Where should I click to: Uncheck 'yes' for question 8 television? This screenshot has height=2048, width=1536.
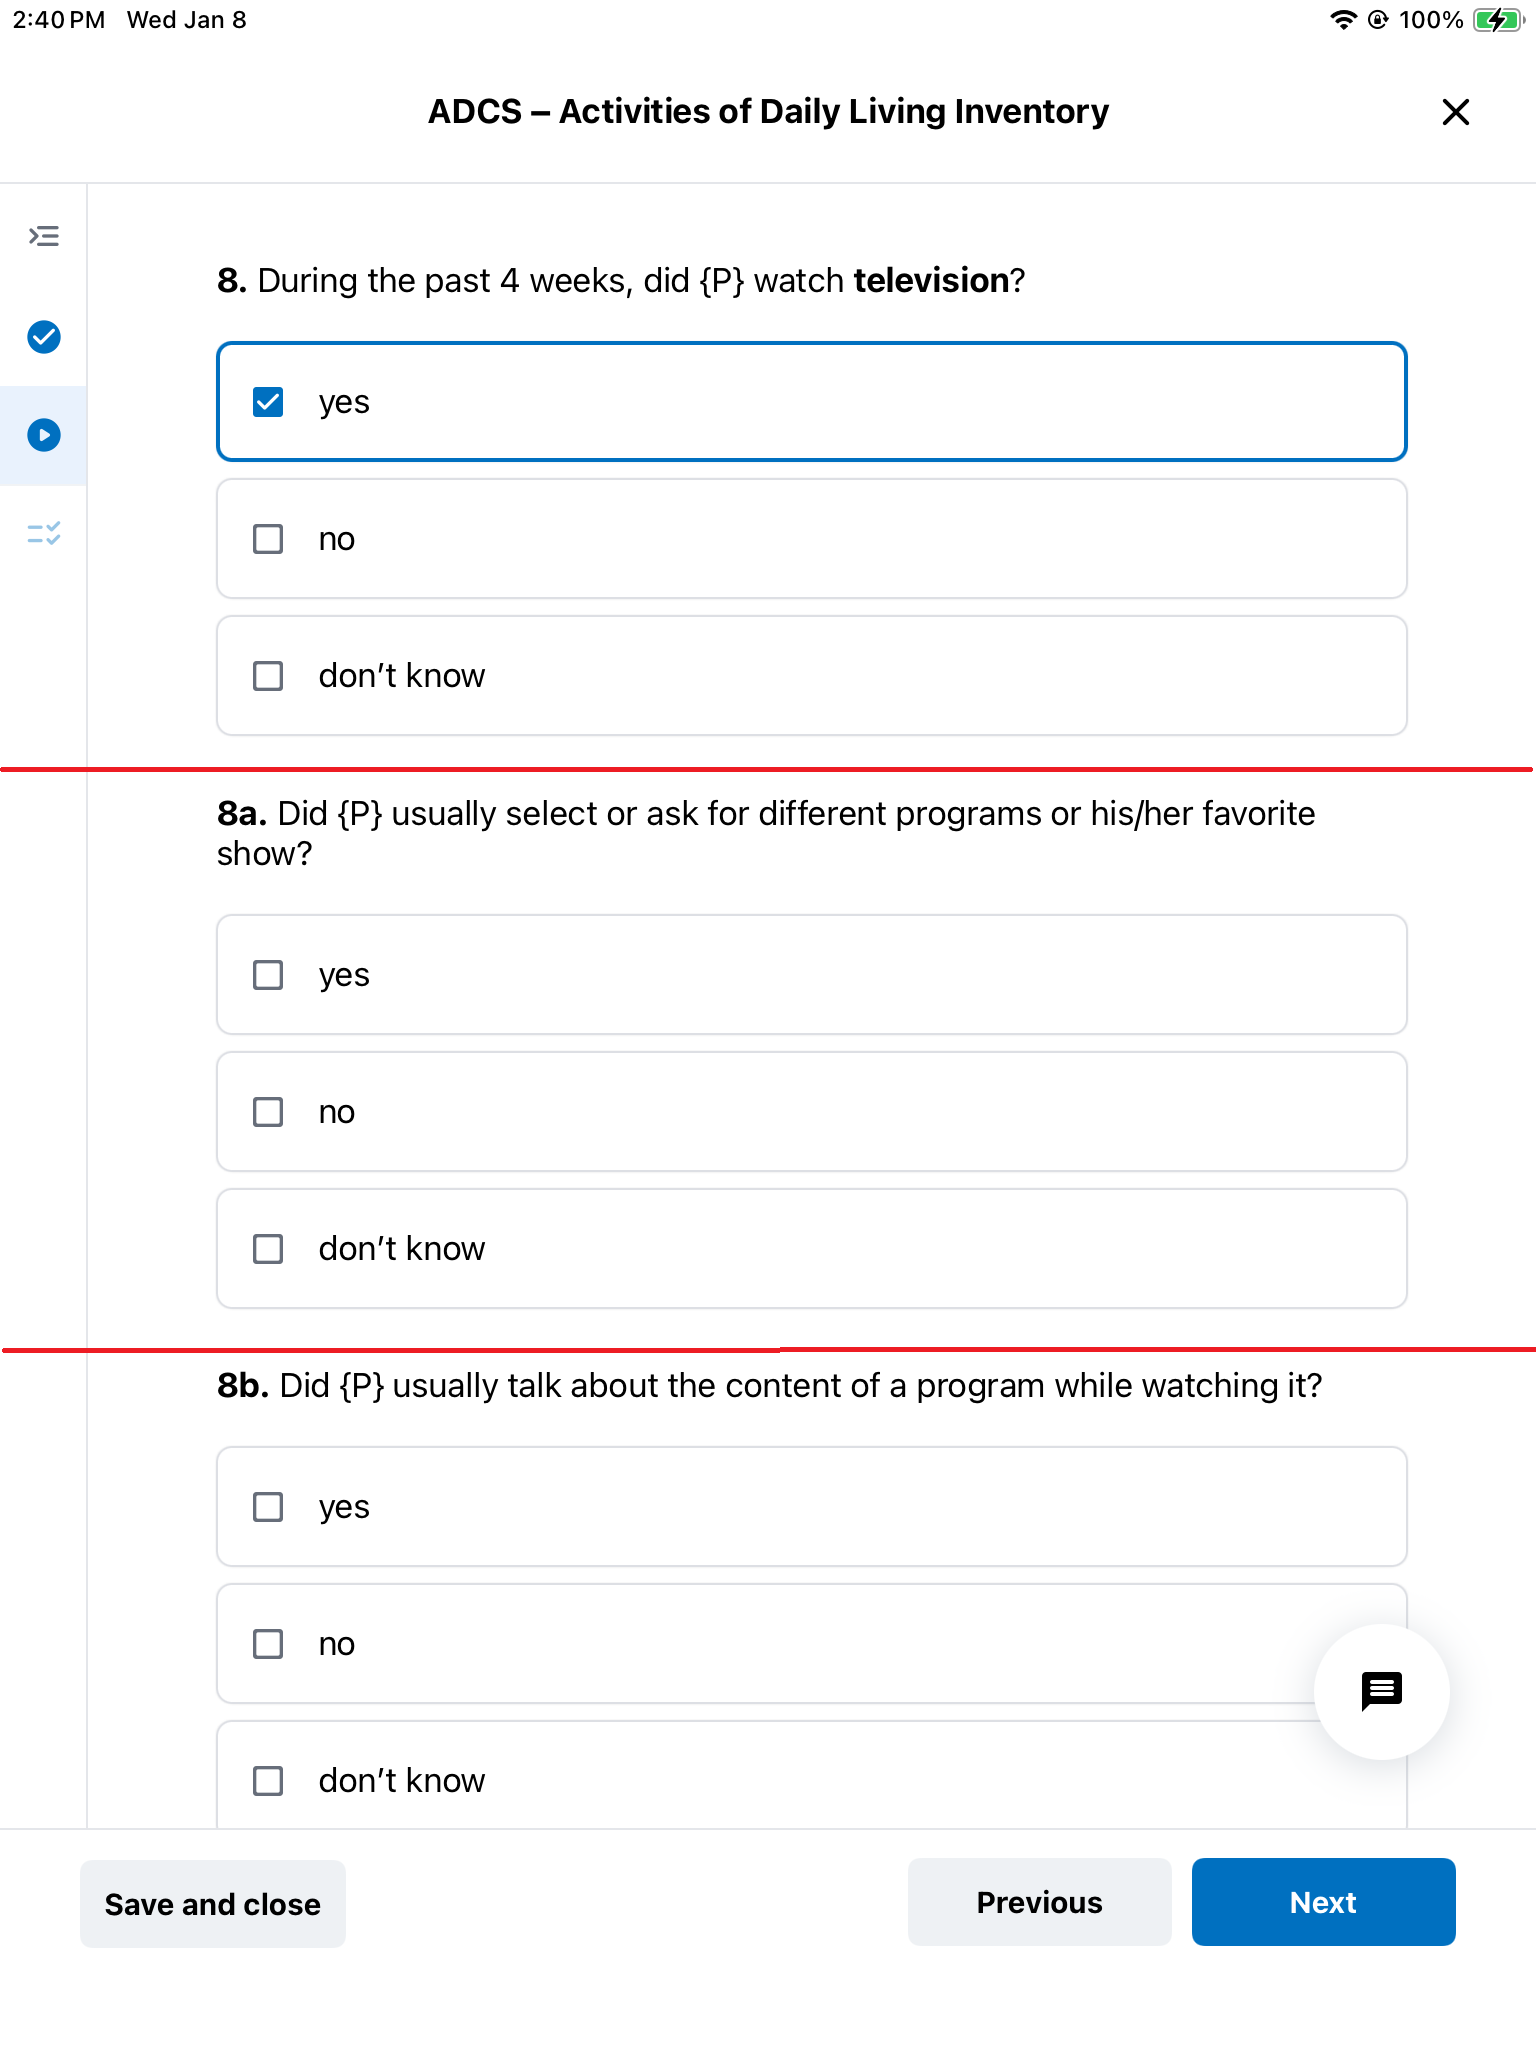[x=811, y=402]
